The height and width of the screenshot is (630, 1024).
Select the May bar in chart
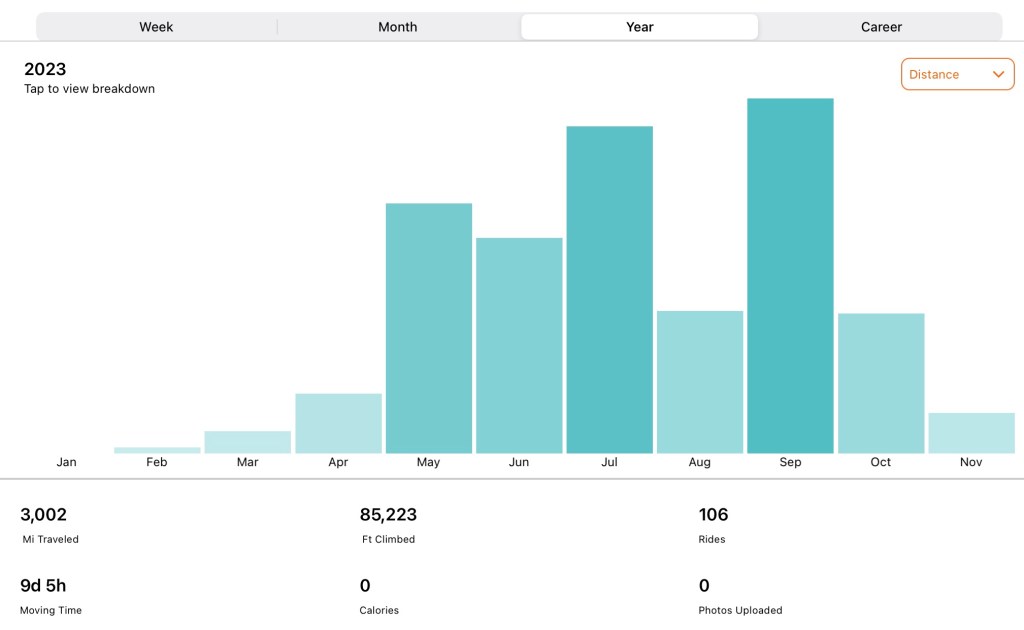pos(428,328)
